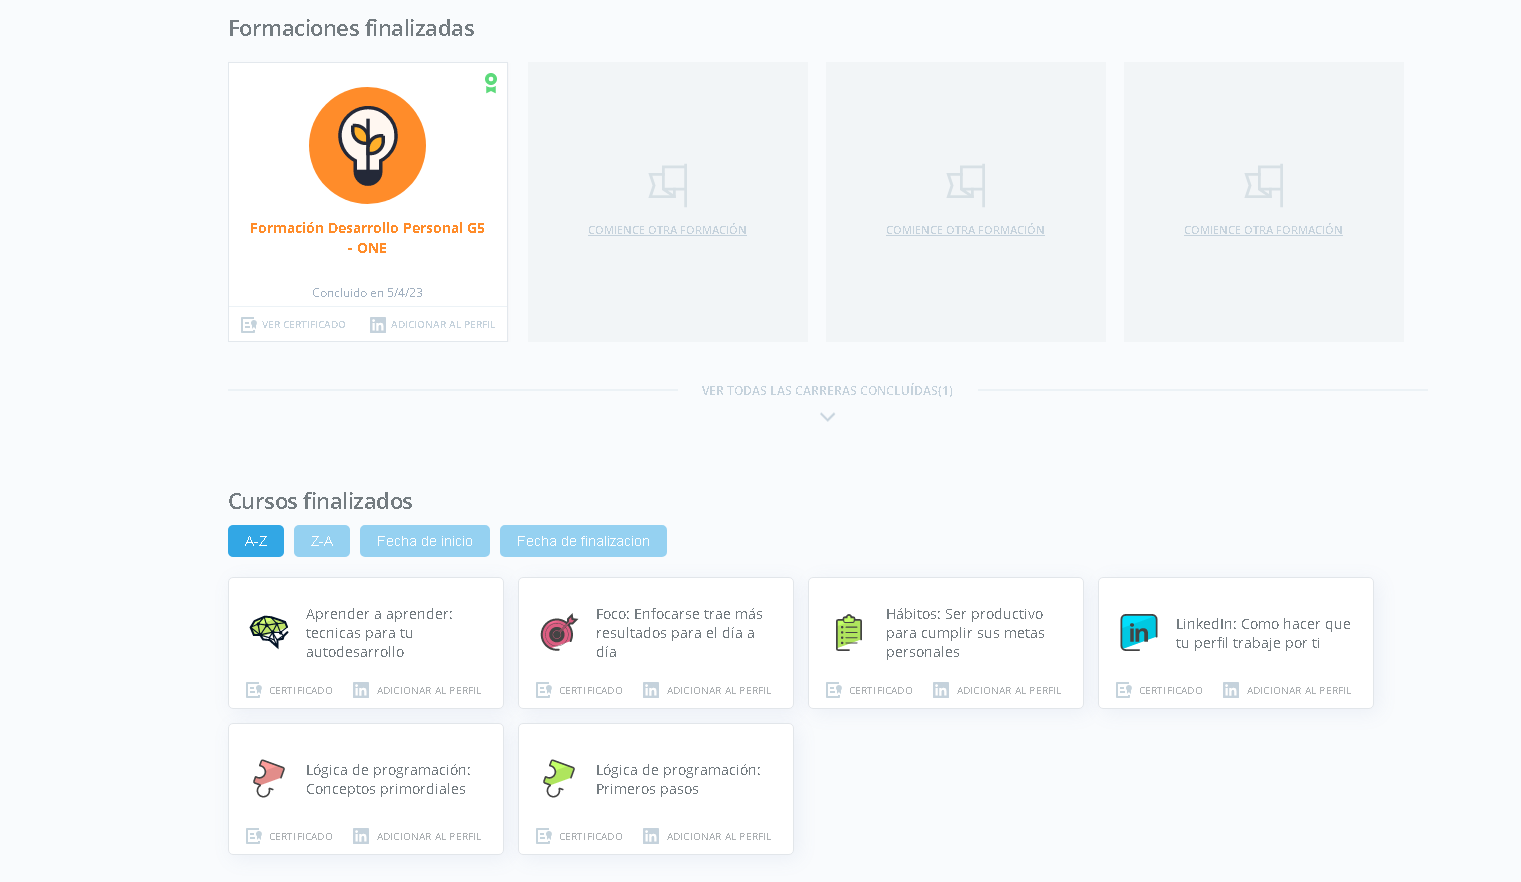Image resolution: width=1521 pixels, height=882 pixels.
Task: Click the Concluido en 5/4/23 text
Action: click(367, 293)
